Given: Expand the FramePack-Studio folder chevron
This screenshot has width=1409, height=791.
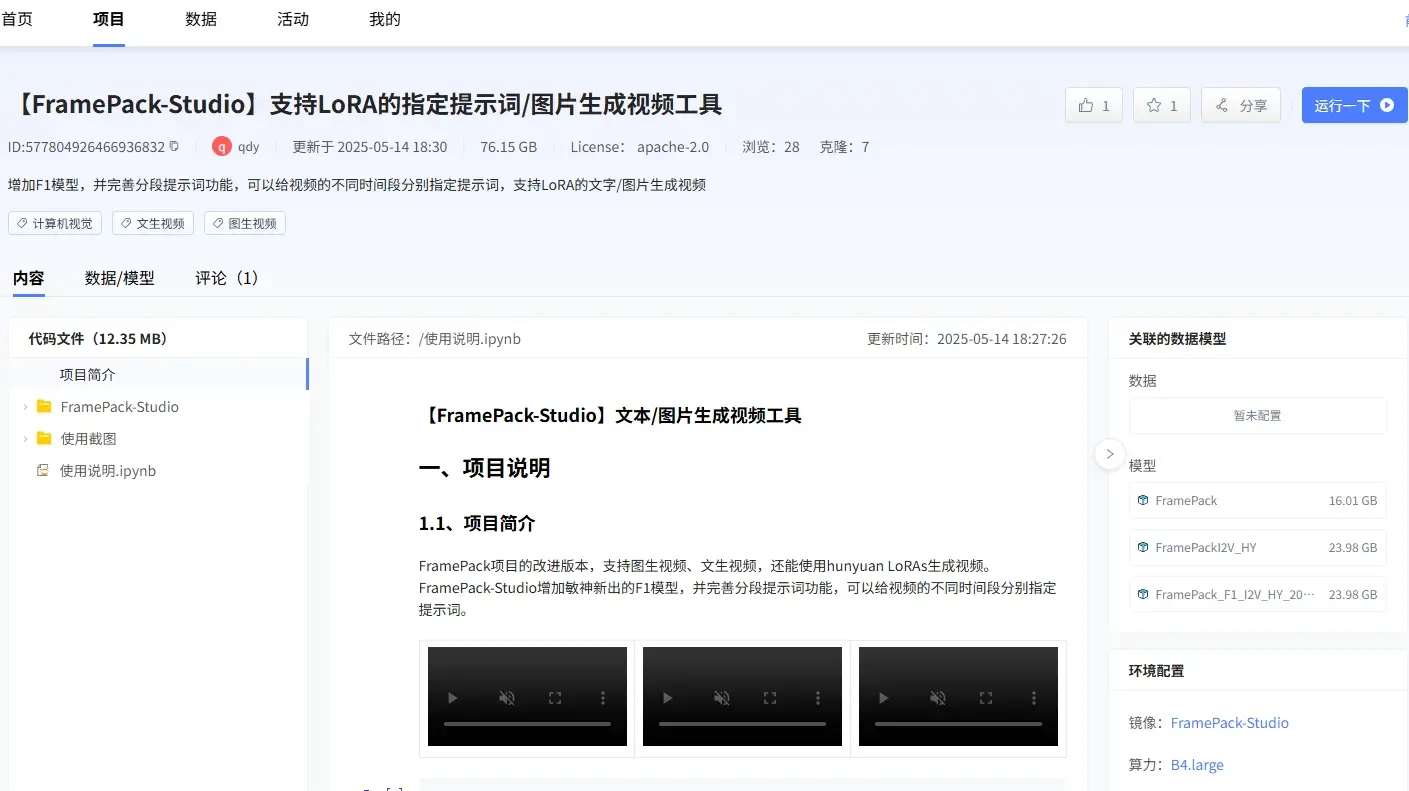Looking at the screenshot, I should point(25,407).
